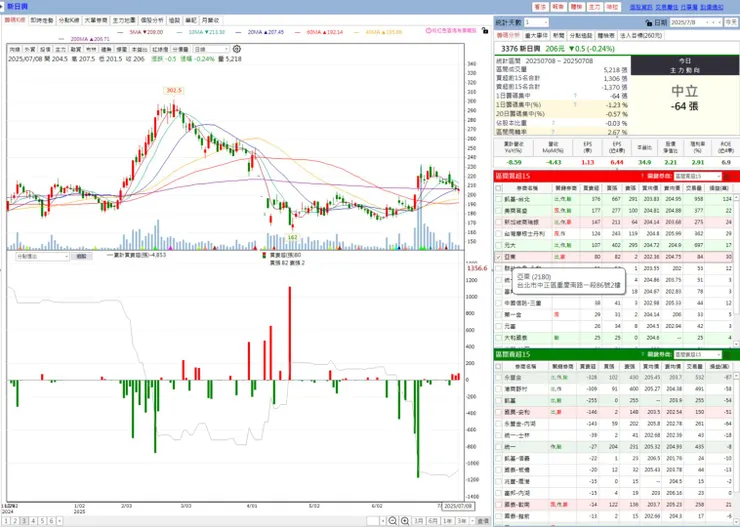Tick the header select-all checkbox in the buy table

[498, 188]
